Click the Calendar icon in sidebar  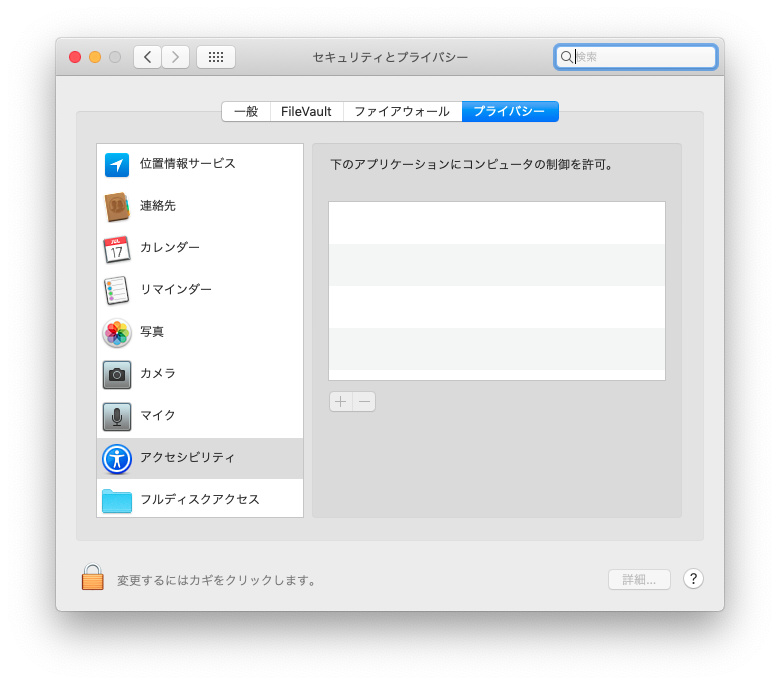[117, 249]
